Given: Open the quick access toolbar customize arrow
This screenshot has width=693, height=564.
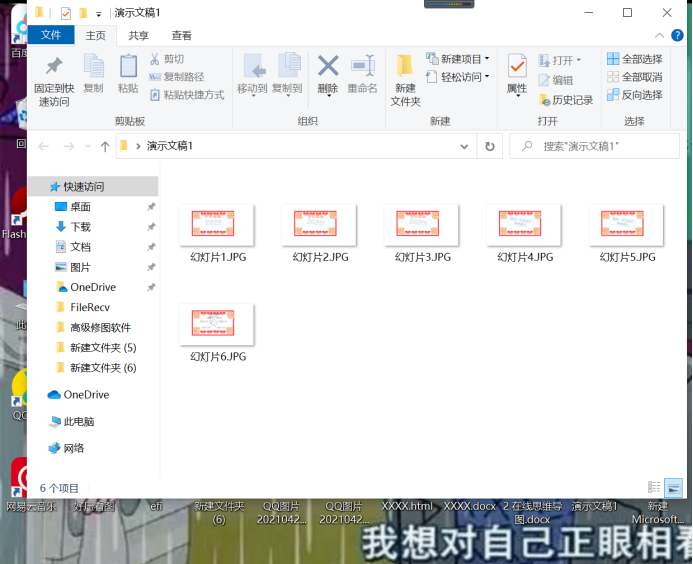Looking at the screenshot, I should tap(99, 14).
